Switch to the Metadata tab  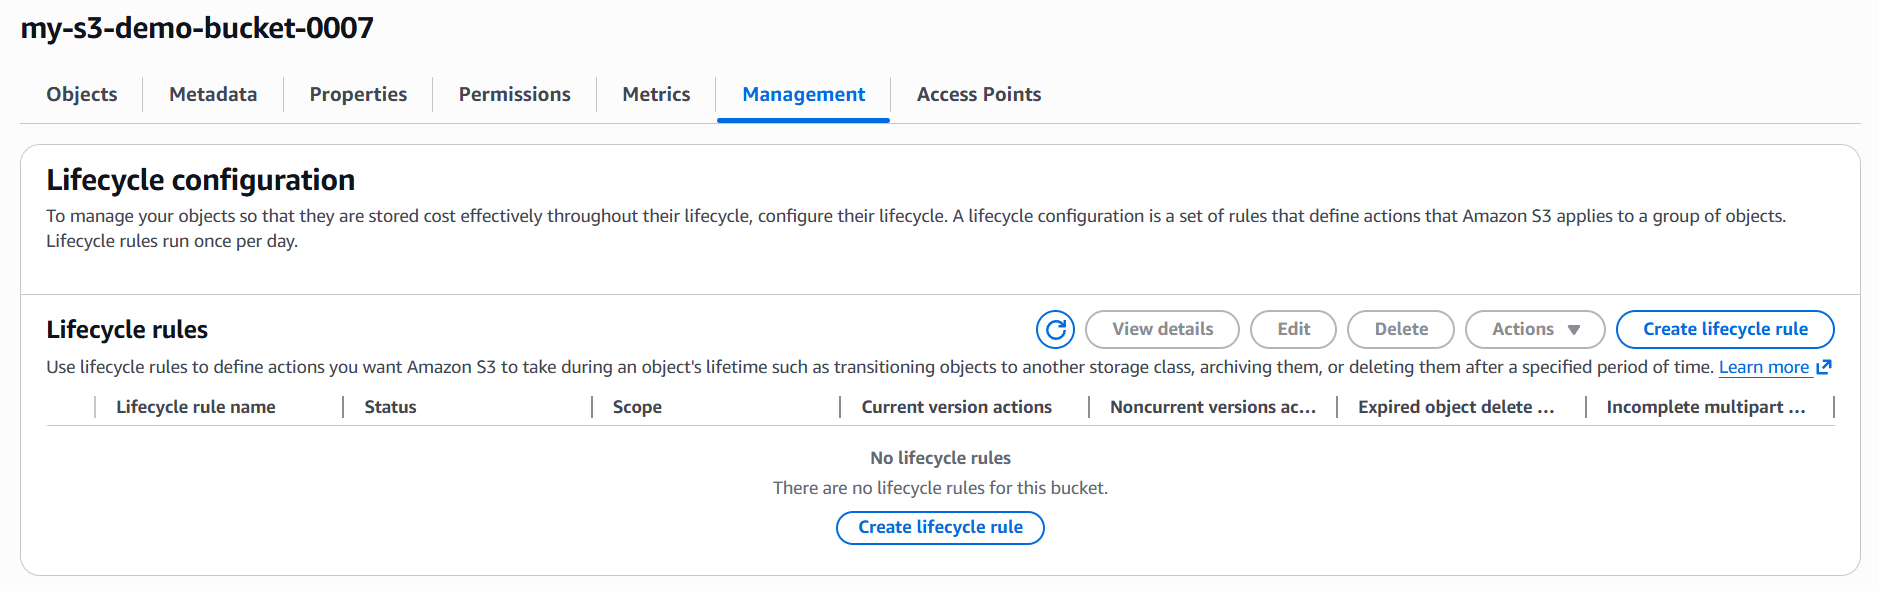213,94
